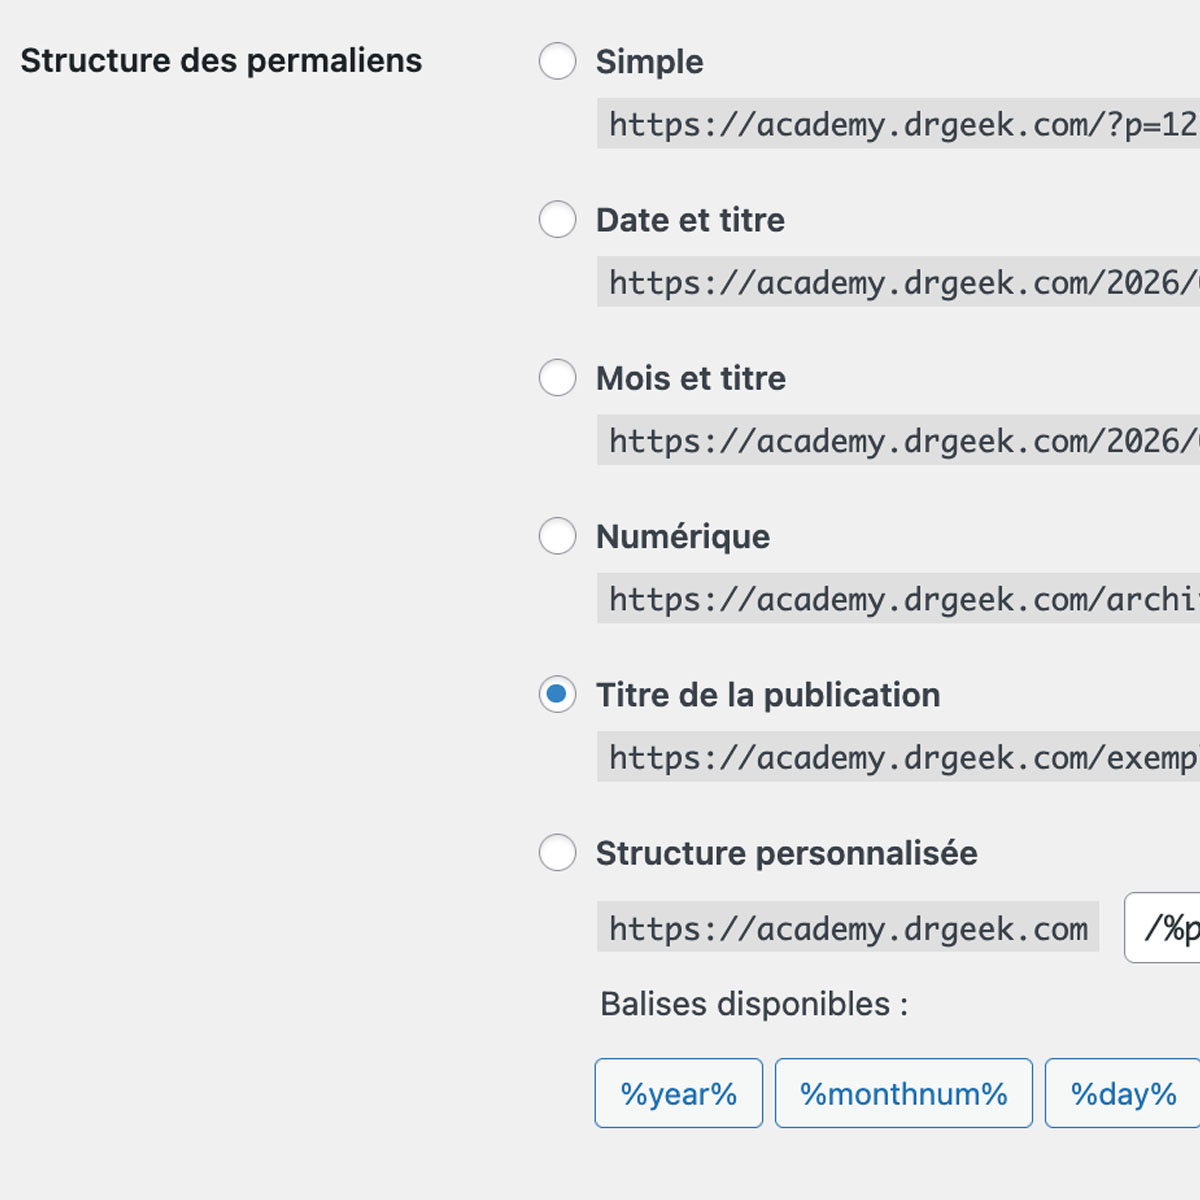Switch to Structure personnalisée radio button
1200x1200 pixels.
[557, 853]
